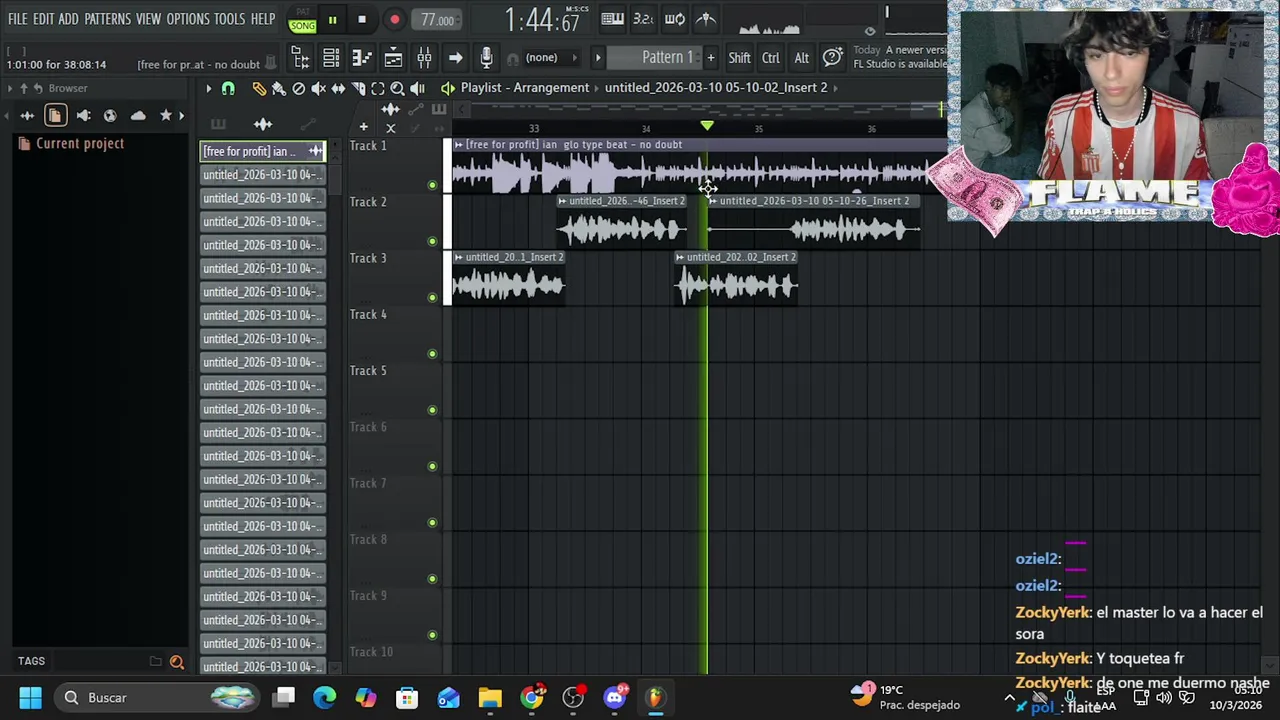
Task: Open the Mixer icon
Action: pos(424,58)
